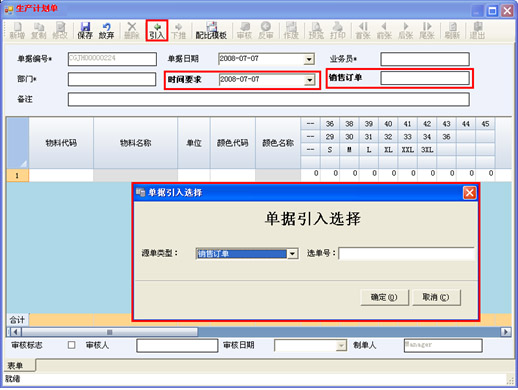Open the 审核日期 dropdown arrow
Screen dimensions: 518x390
click(x=341, y=345)
